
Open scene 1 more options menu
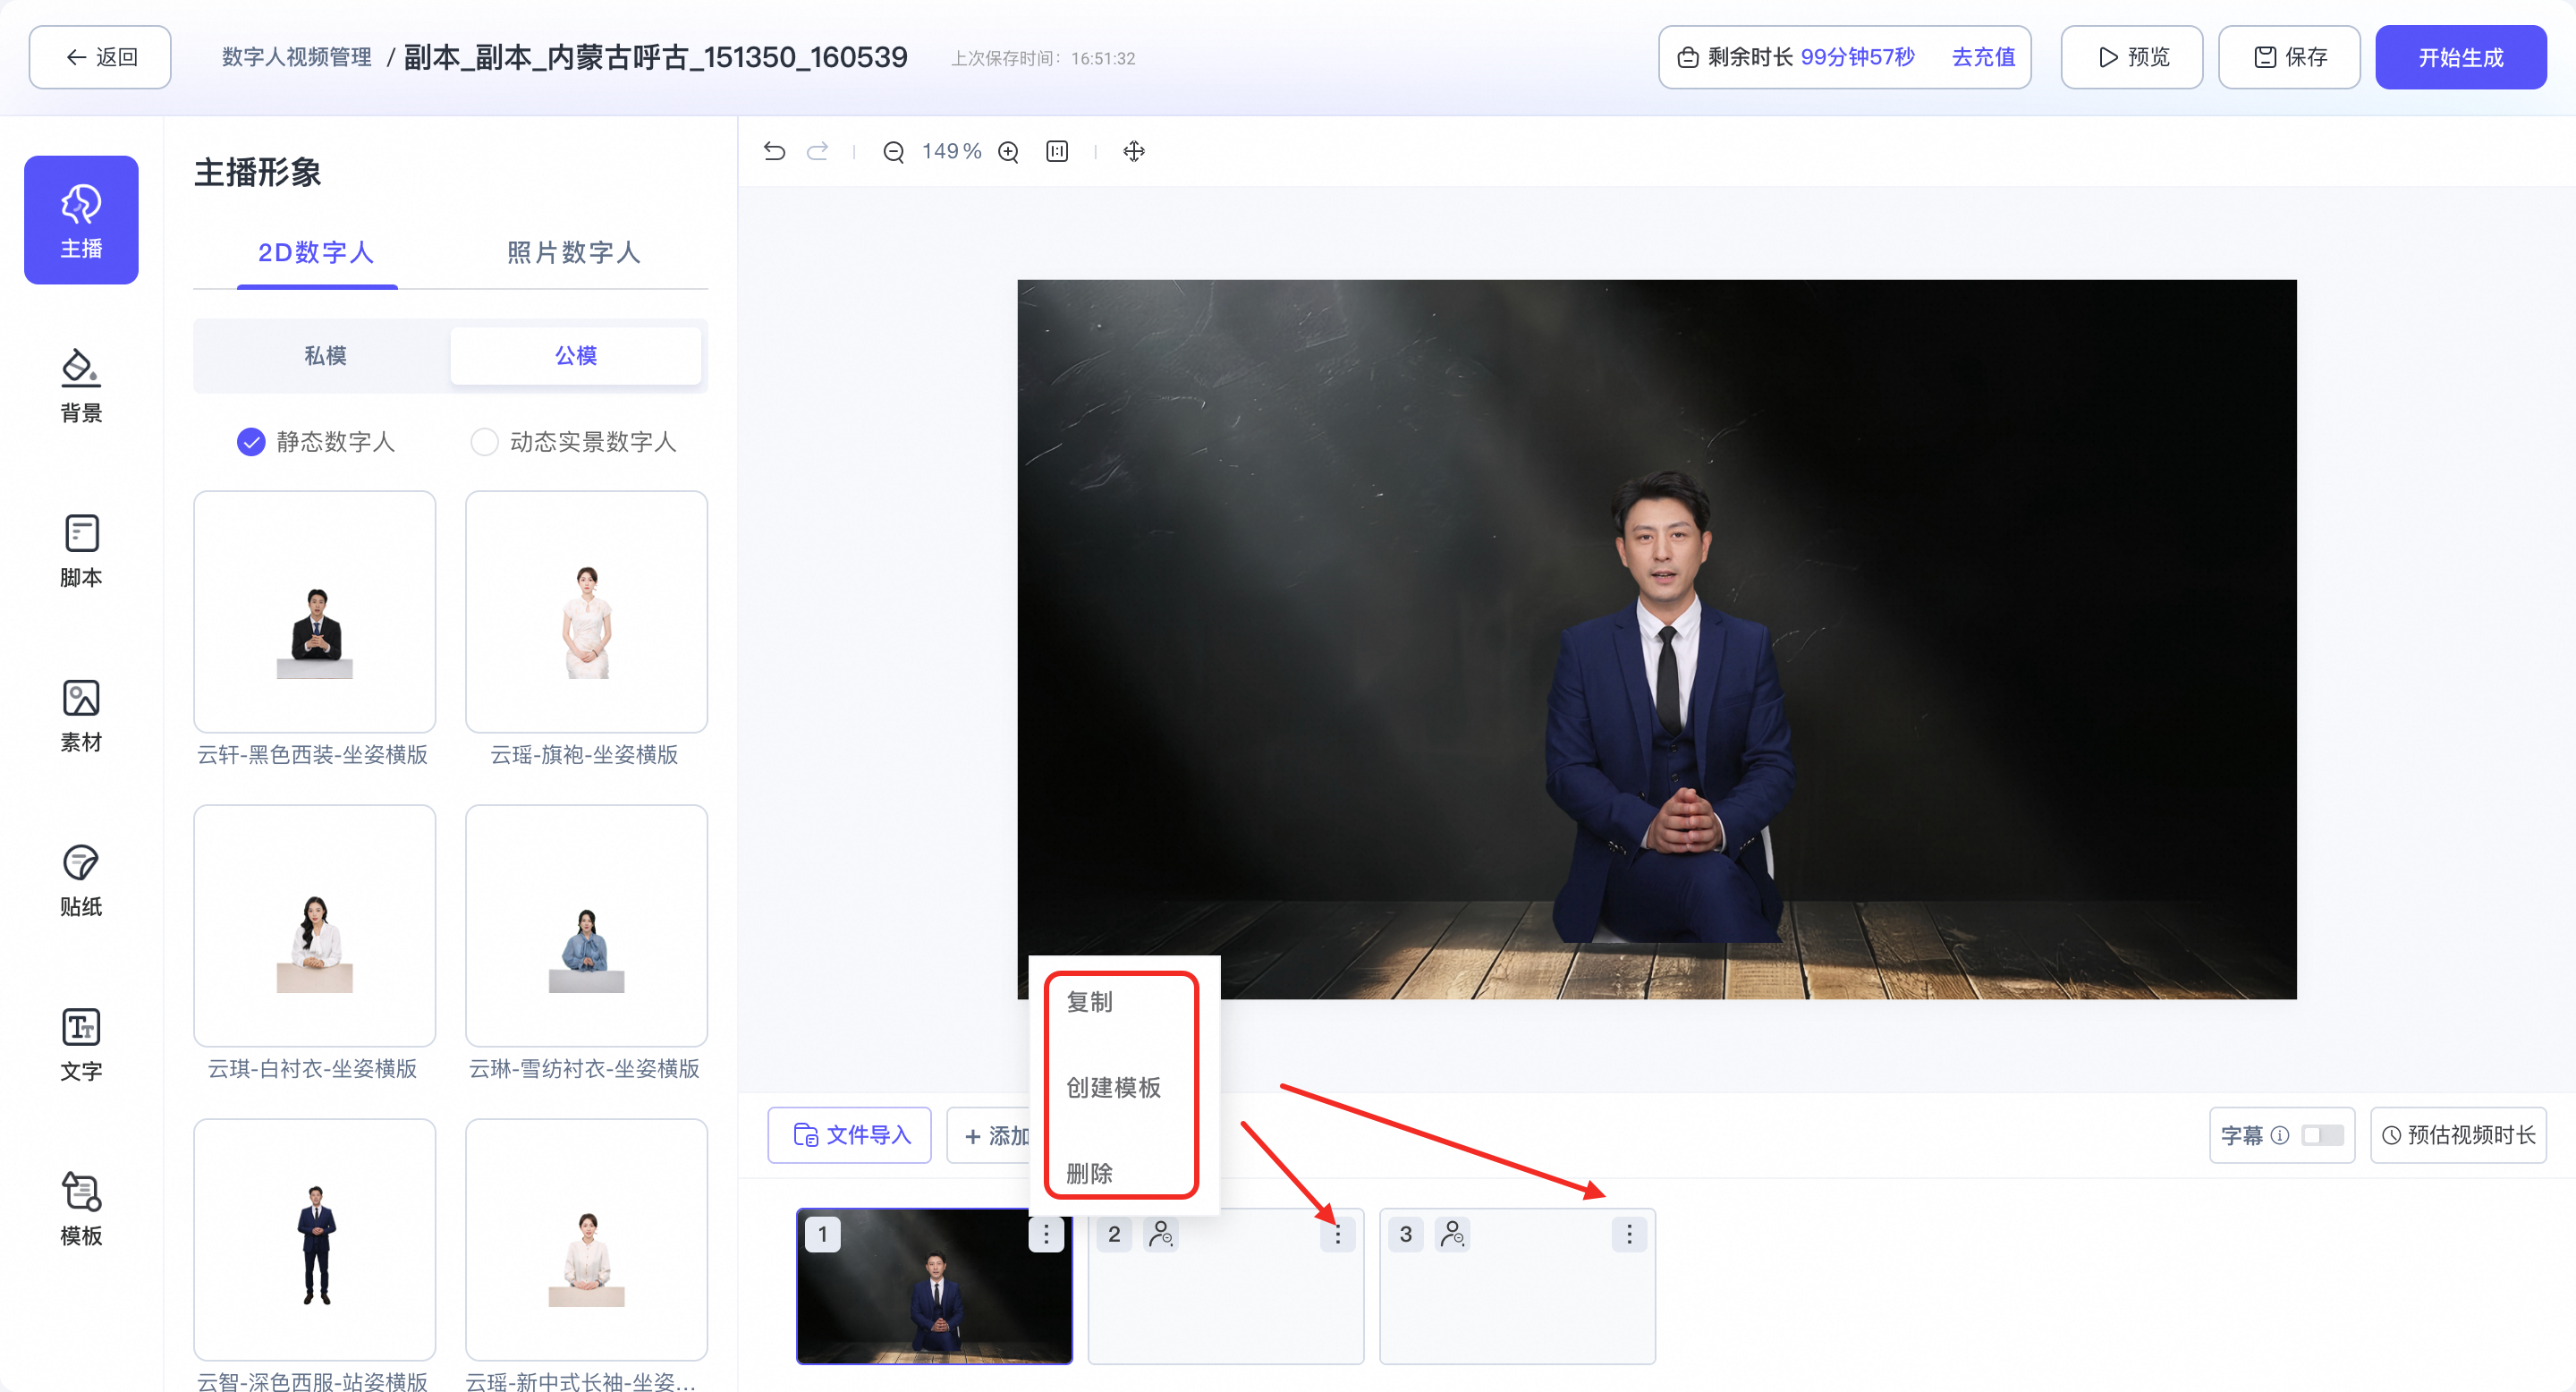coord(1046,1234)
